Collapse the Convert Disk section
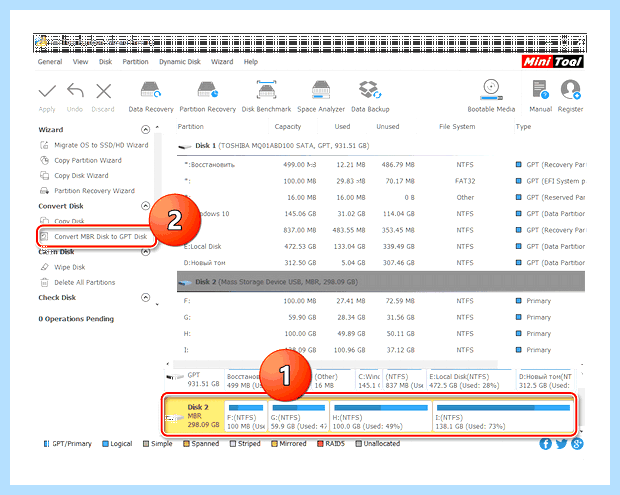This screenshot has width=620, height=495. click(x=146, y=206)
